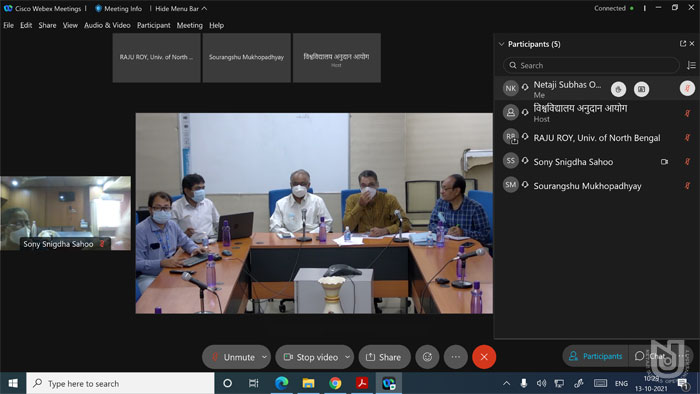700x394 pixels.
Task: Click Stop video button
Action: [x=311, y=357]
